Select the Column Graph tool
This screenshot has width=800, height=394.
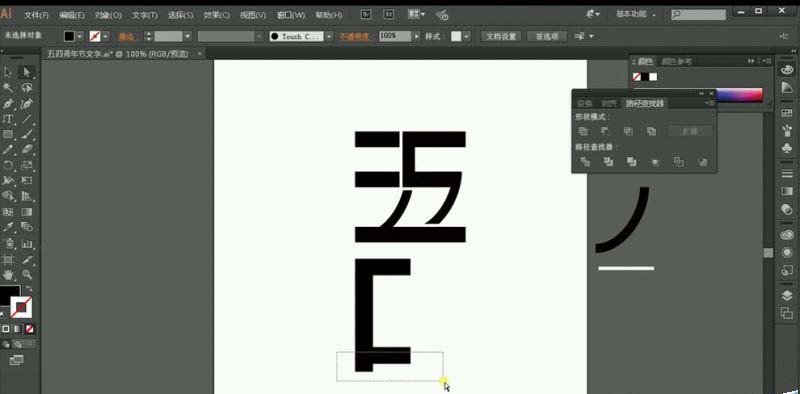click(27, 243)
